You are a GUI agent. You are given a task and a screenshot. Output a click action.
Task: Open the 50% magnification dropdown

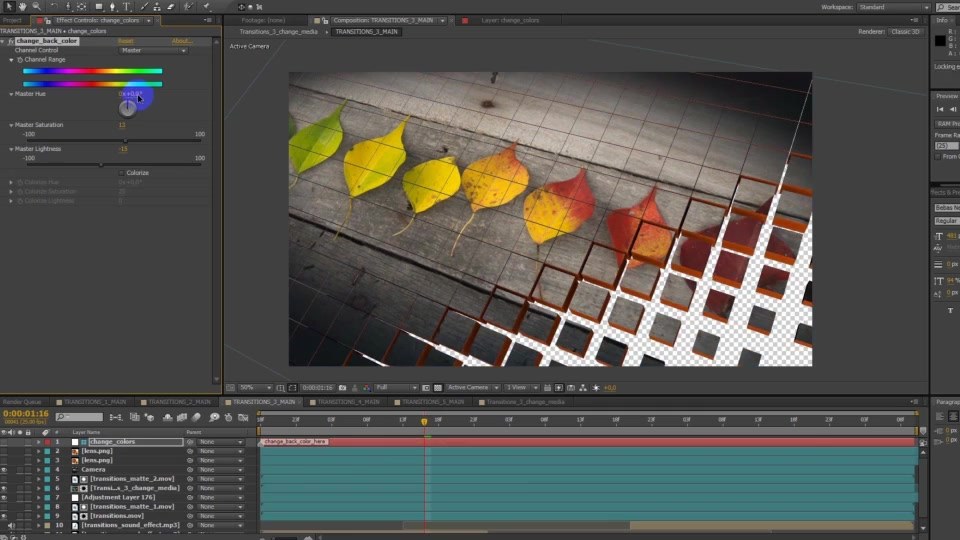[x=255, y=388]
